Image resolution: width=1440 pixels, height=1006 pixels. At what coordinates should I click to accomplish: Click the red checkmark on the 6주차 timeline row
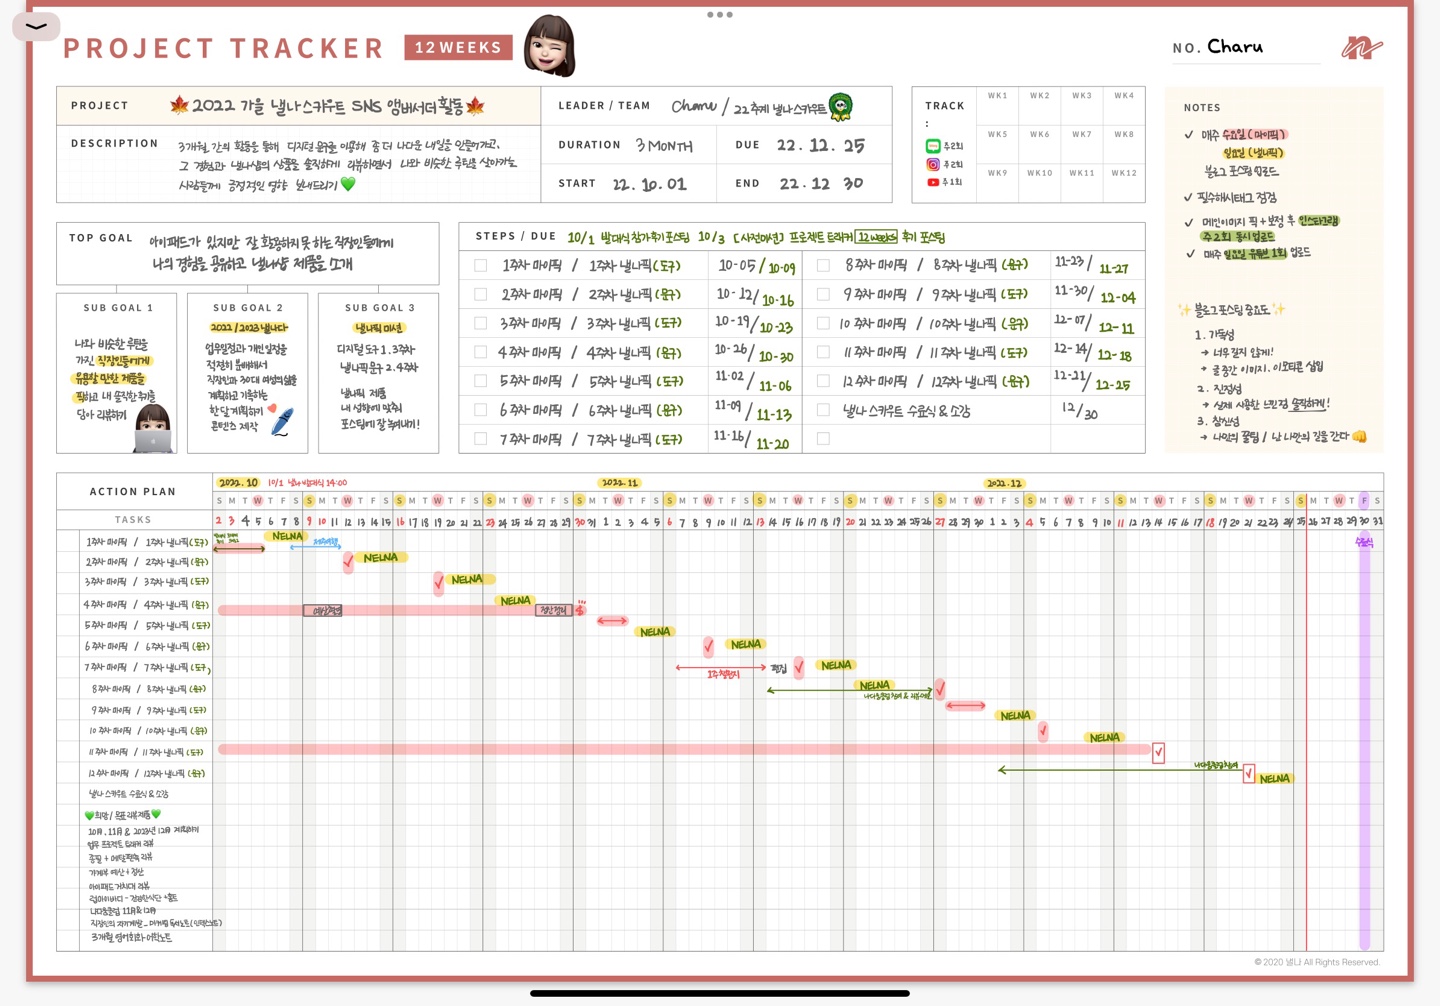pos(708,647)
